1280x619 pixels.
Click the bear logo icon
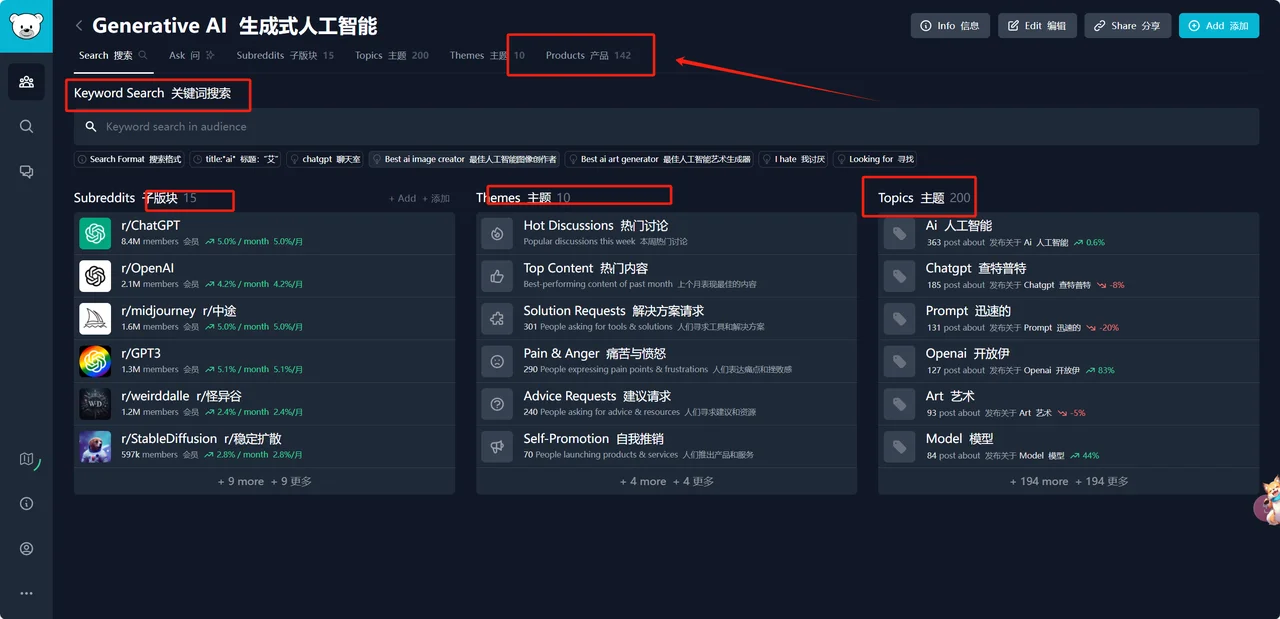tap(26, 26)
